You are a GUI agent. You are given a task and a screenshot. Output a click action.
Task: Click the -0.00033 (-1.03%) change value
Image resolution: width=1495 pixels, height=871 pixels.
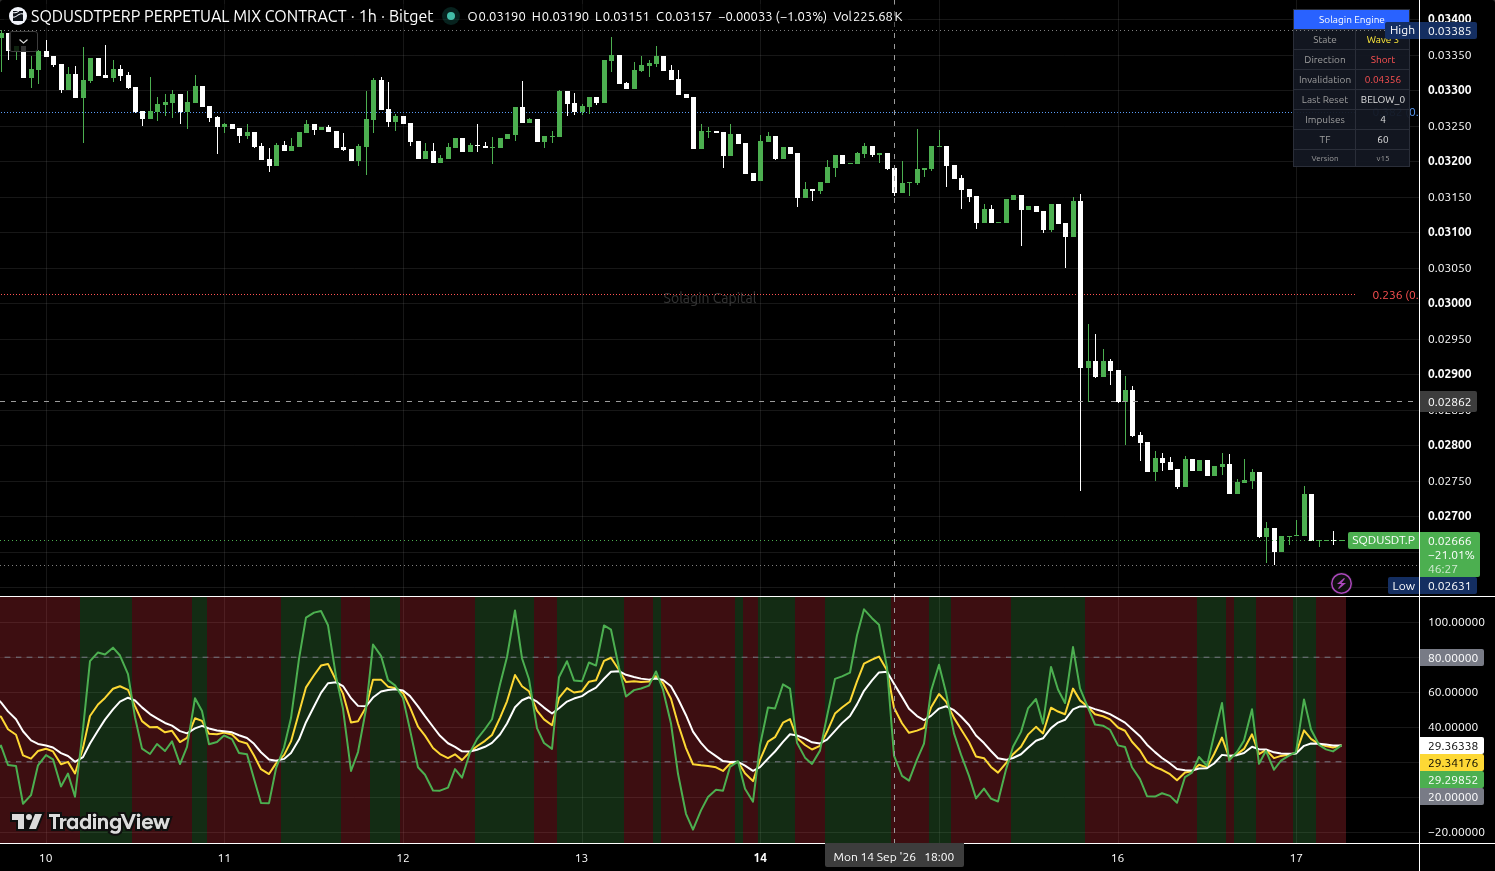[x=773, y=17]
